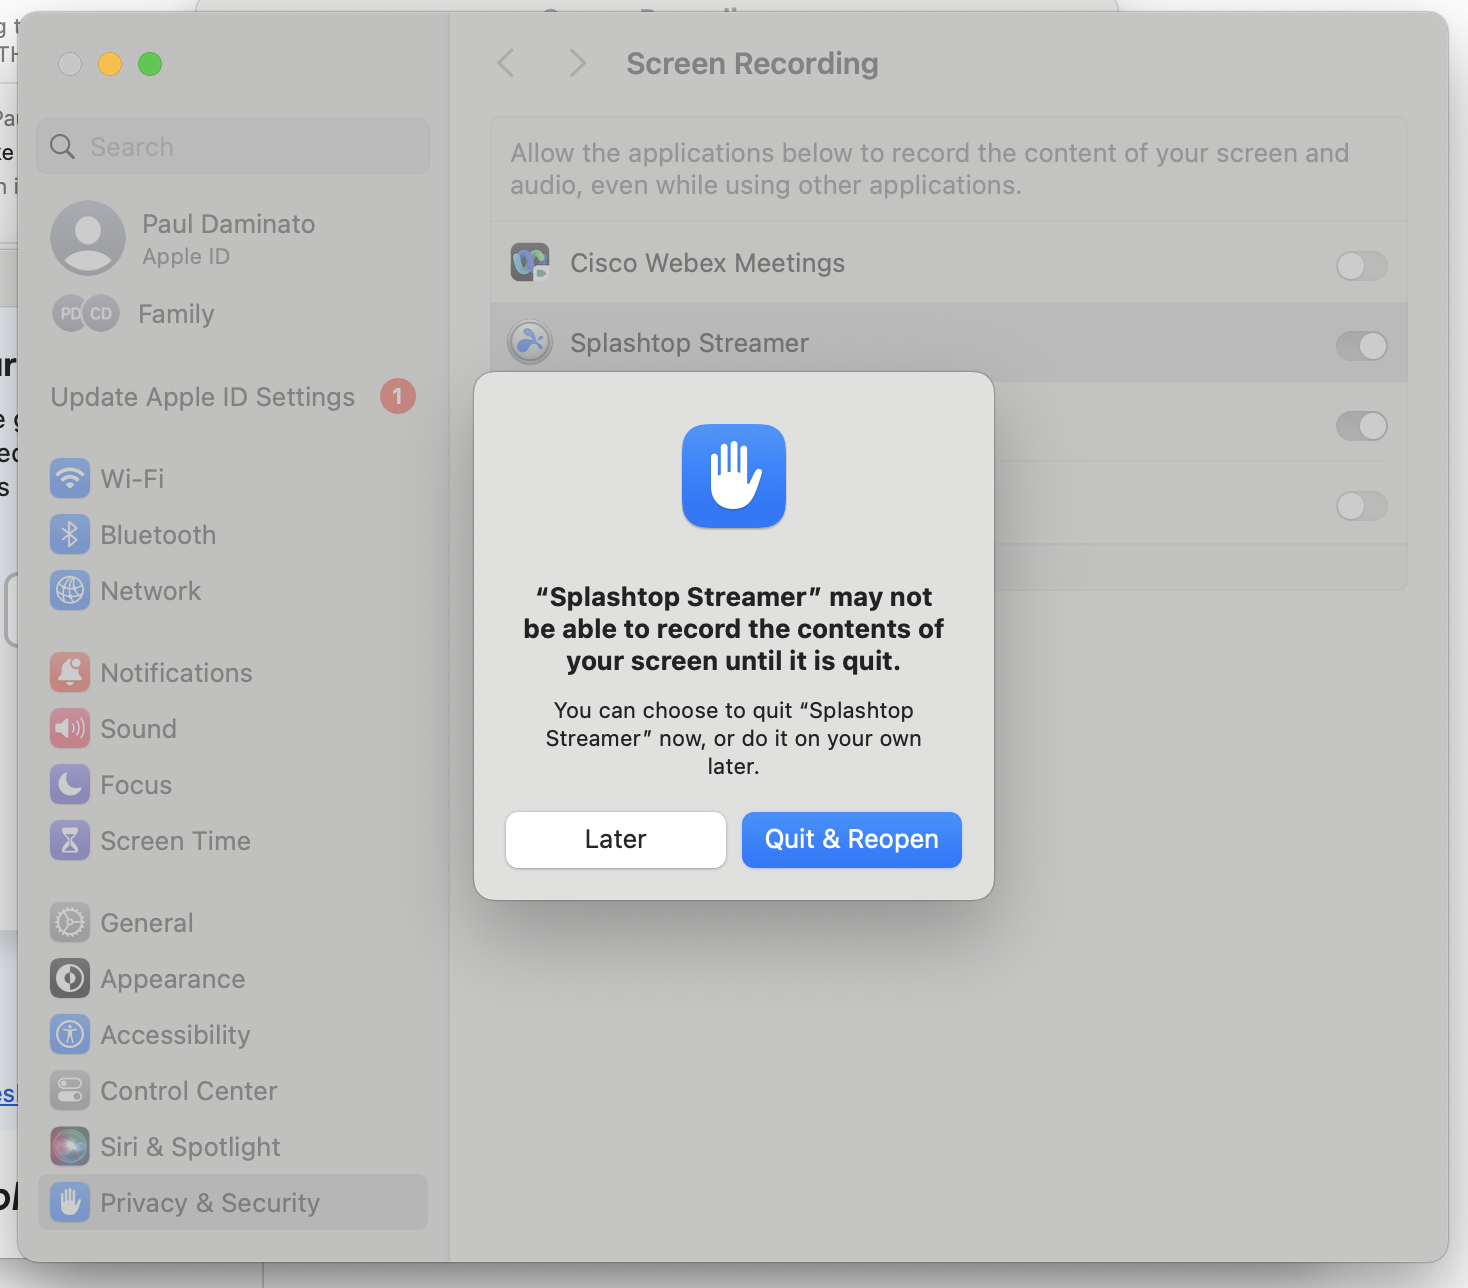Viewport: 1468px width, 1288px height.
Task: Click the Control Center icon
Action: (x=70, y=1091)
